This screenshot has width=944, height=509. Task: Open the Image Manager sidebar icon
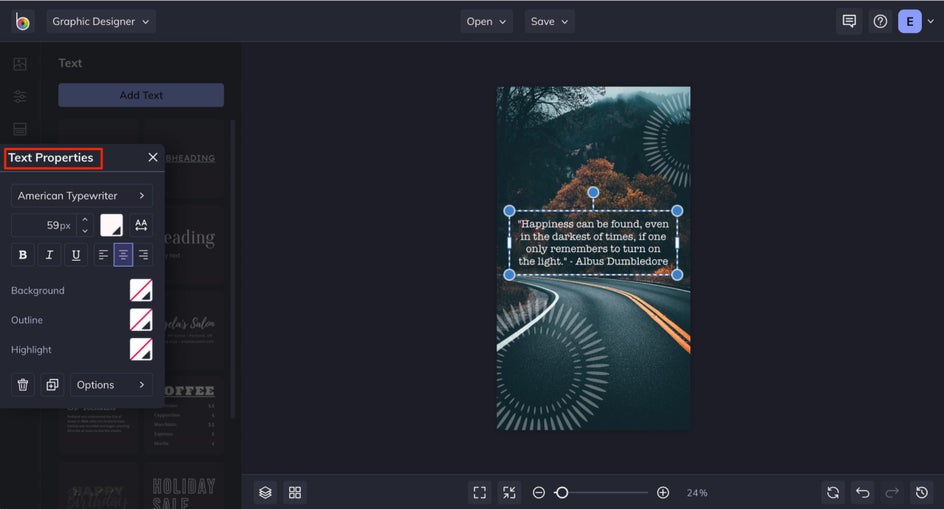click(x=20, y=64)
